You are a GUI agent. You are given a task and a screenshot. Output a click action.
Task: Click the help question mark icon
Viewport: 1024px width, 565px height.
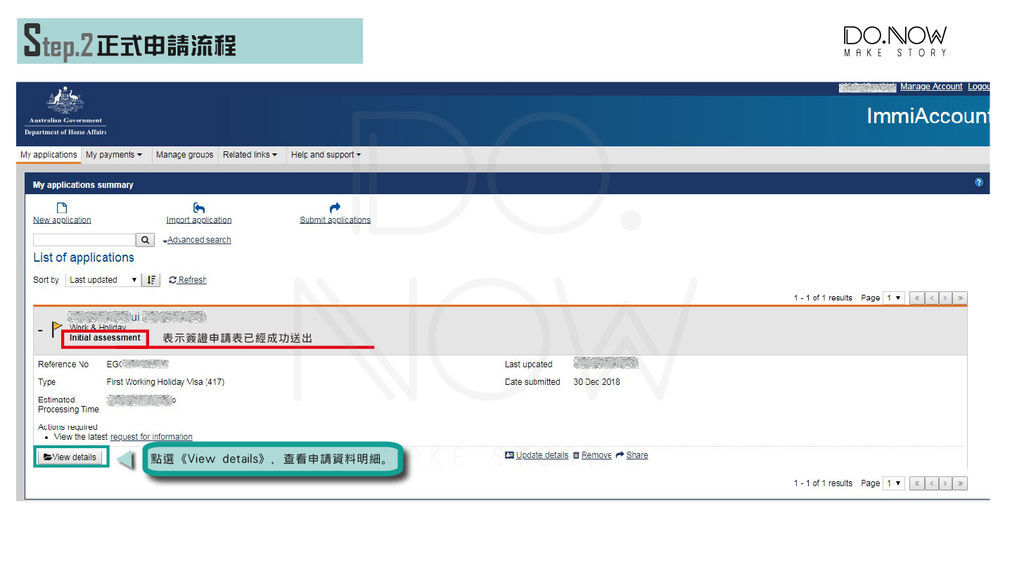978,183
